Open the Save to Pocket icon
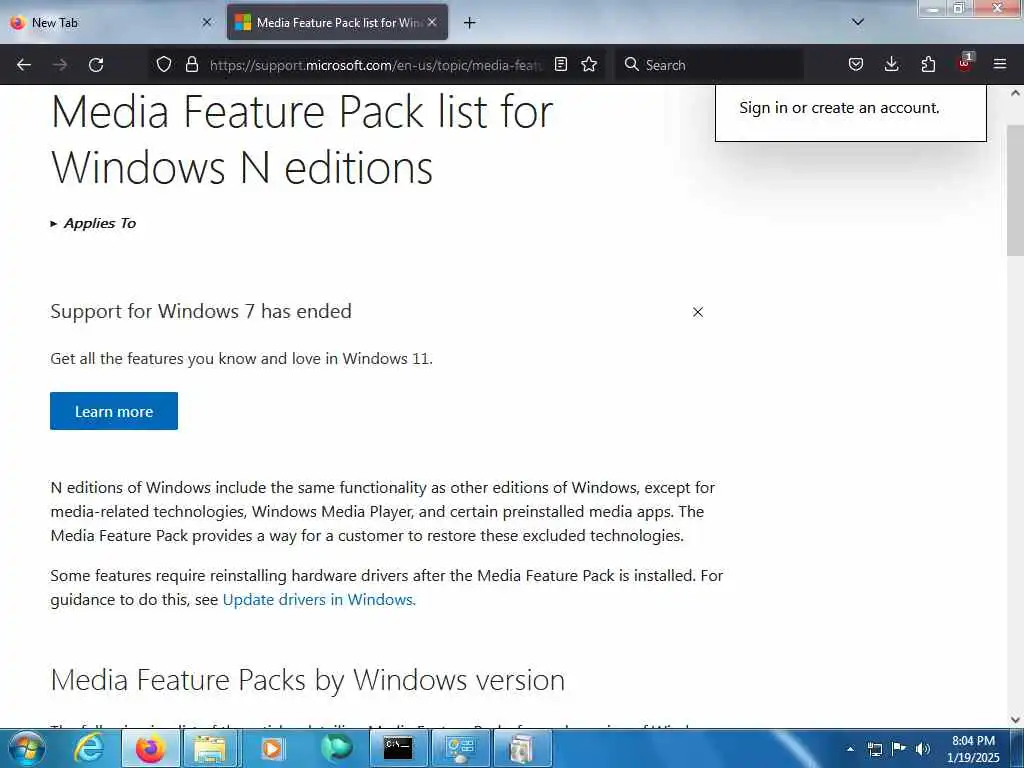This screenshot has height=768, width=1024. click(856, 64)
